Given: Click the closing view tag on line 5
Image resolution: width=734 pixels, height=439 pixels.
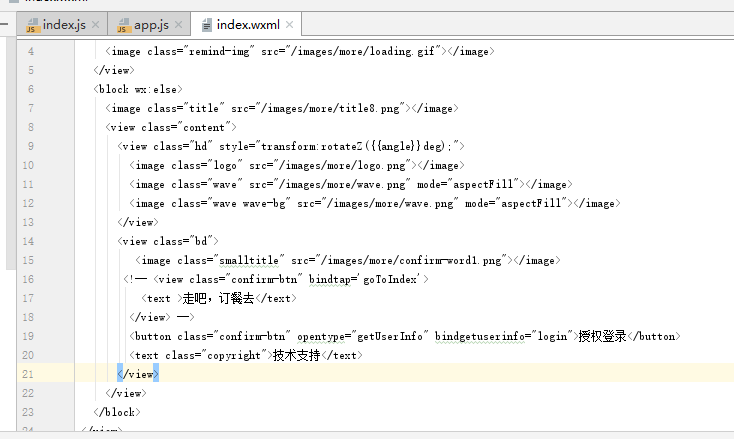Looking at the screenshot, I should coord(114,70).
